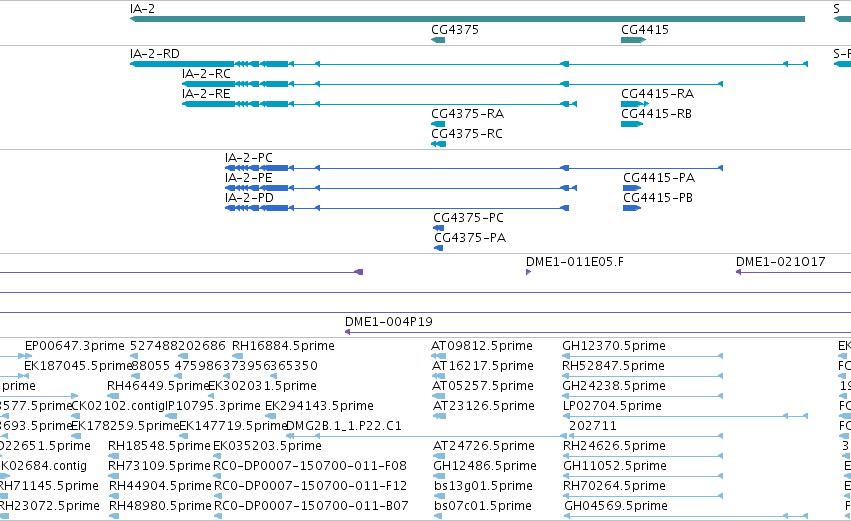851x521 pixels.
Task: Click label RC0-DP0007-150700-011-B07
Action: click(x=311, y=507)
